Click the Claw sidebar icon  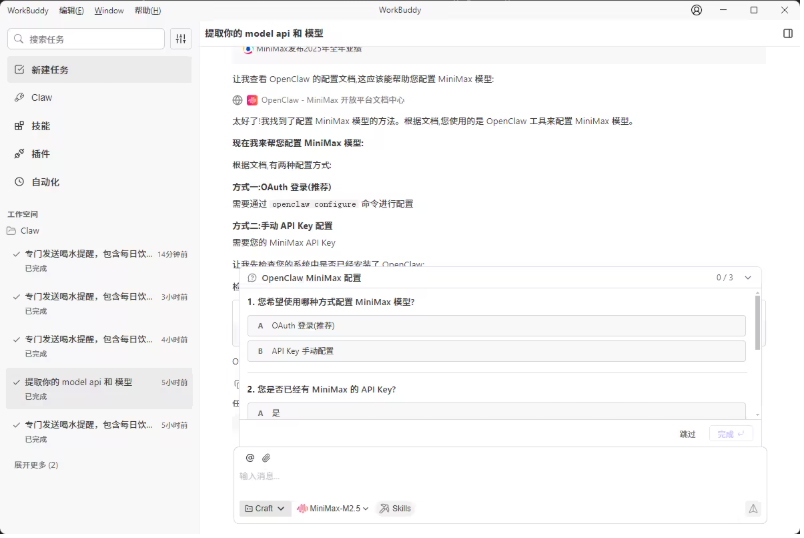[x=19, y=97]
